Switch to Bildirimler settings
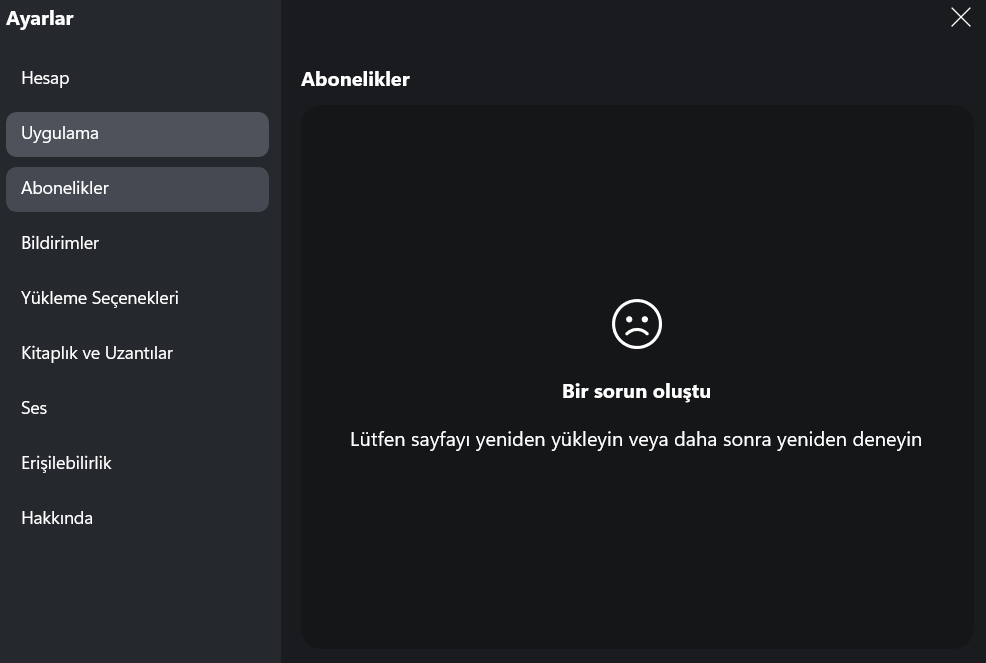Viewport: 986px width, 663px height. [60, 243]
